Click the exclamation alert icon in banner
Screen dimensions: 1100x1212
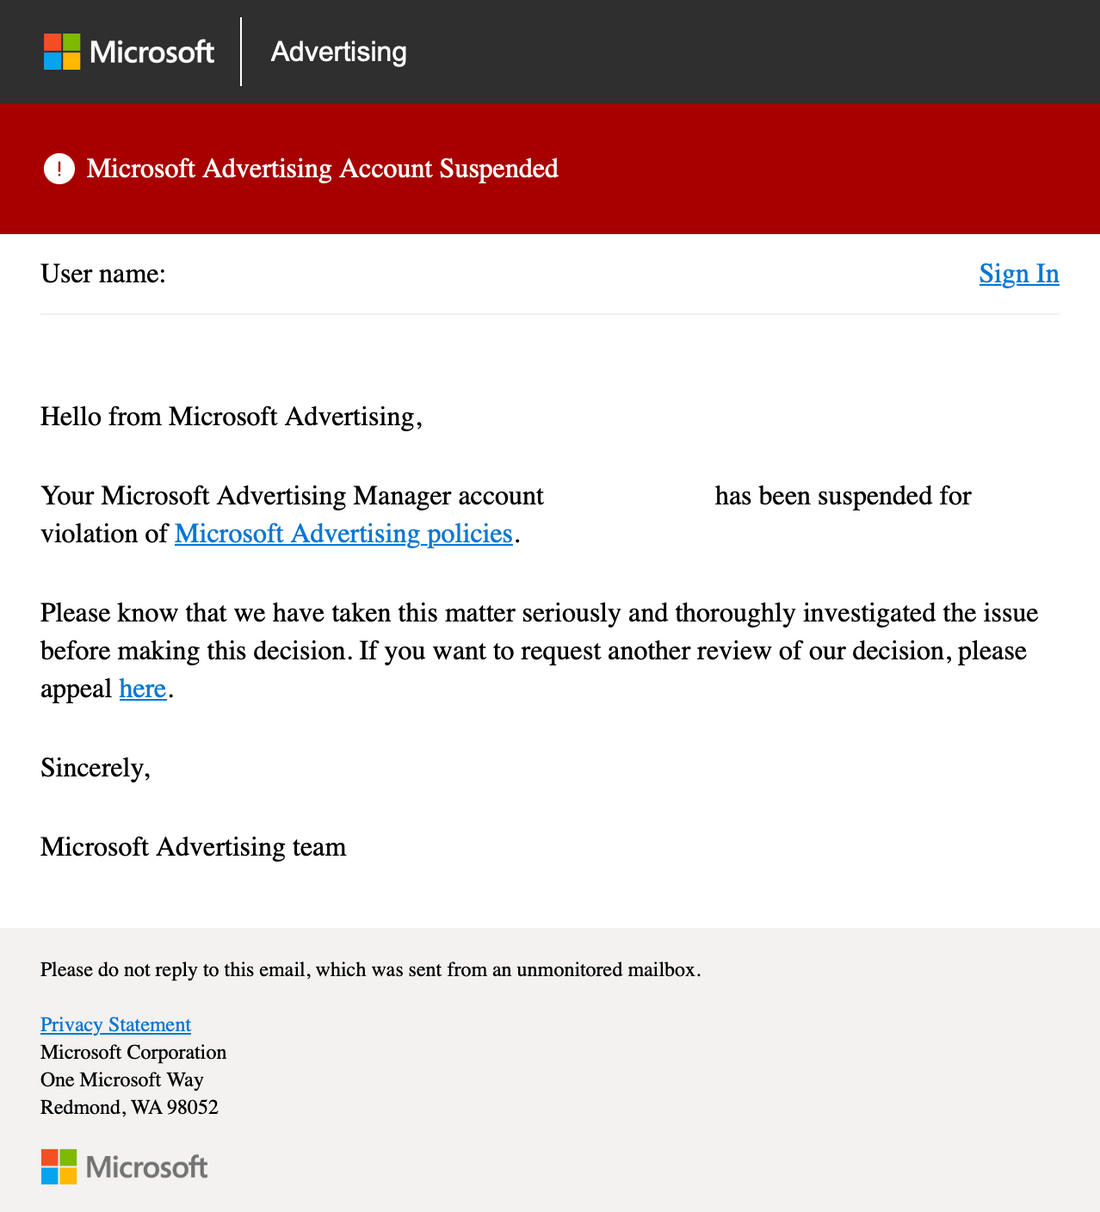[59, 169]
